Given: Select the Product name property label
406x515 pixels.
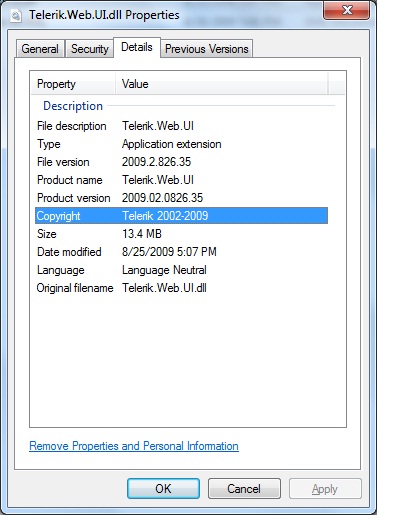Looking at the screenshot, I should 70,180.
